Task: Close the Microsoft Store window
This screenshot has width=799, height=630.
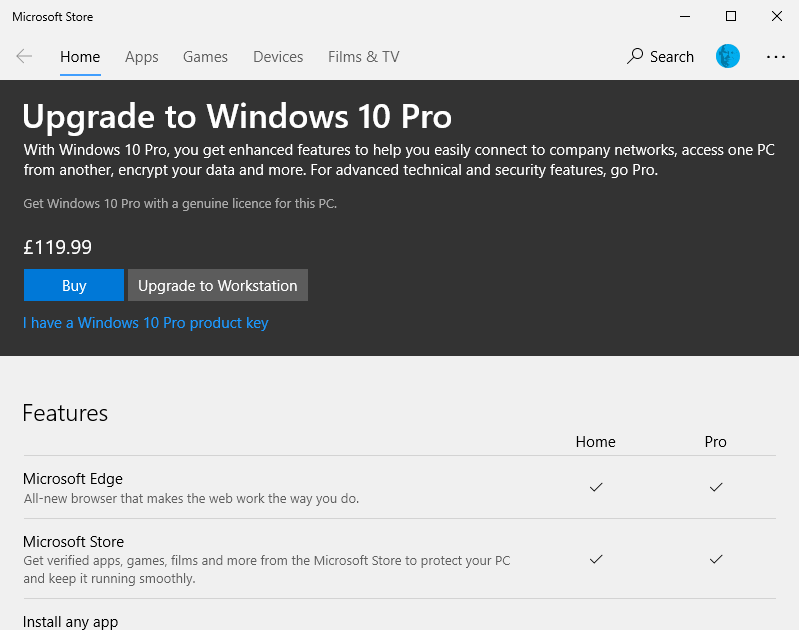Action: [776, 16]
